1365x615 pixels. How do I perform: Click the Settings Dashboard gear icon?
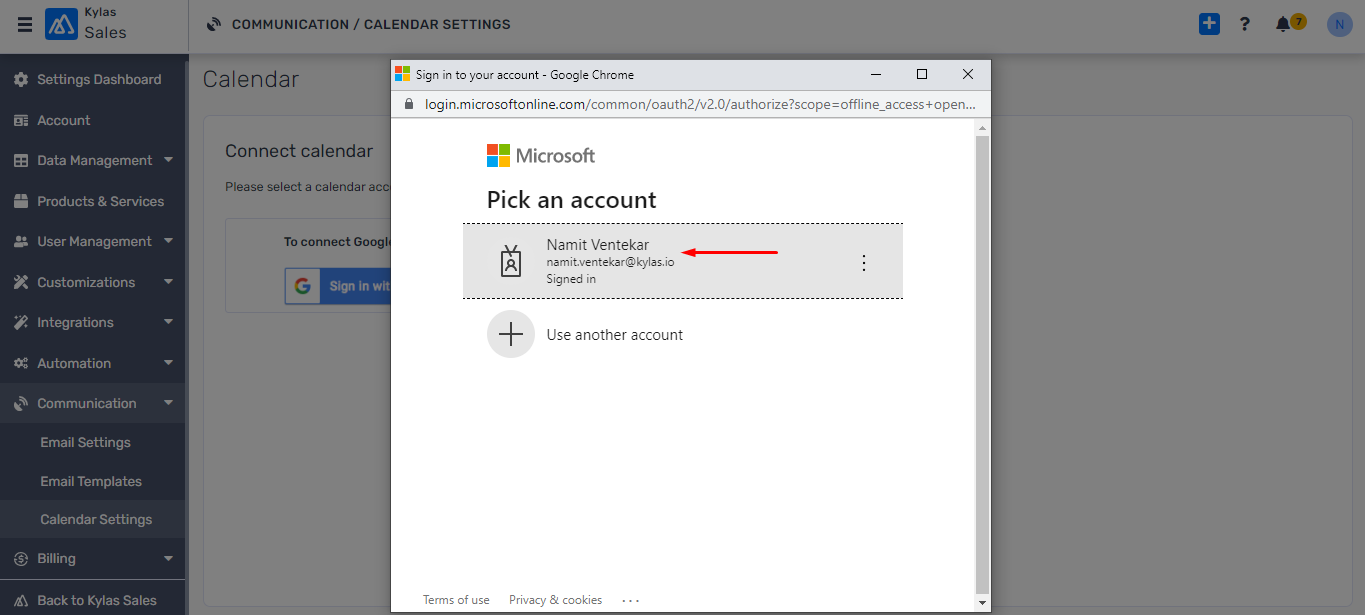(20, 79)
